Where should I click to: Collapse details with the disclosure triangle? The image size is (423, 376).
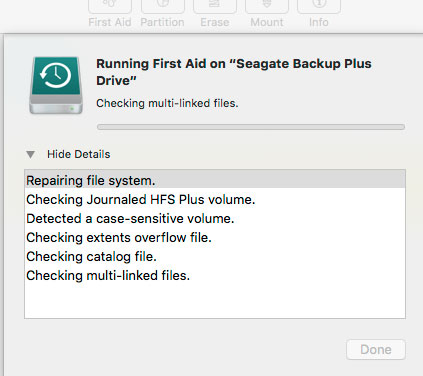[x=31, y=154]
